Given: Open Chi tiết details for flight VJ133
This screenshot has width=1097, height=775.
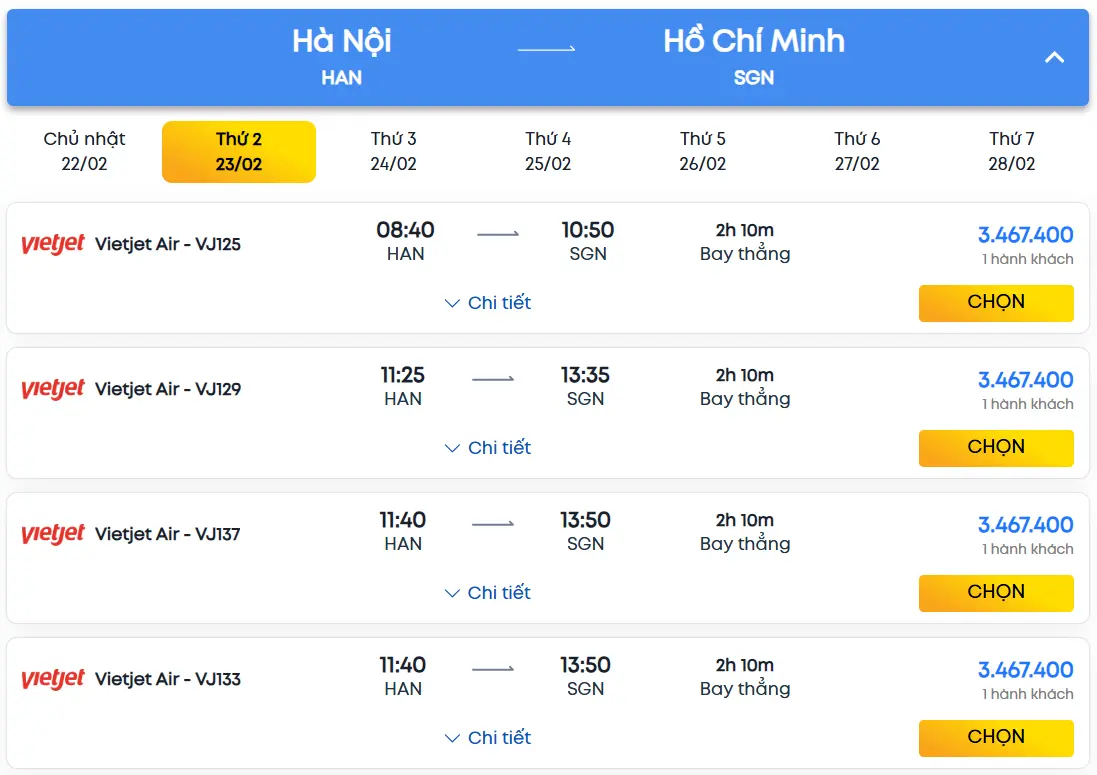Looking at the screenshot, I should [x=488, y=738].
